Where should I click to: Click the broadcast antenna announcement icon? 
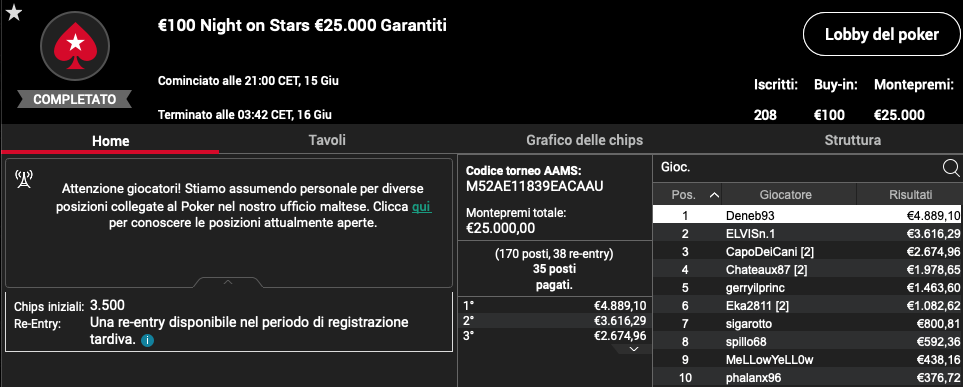[x=23, y=179]
